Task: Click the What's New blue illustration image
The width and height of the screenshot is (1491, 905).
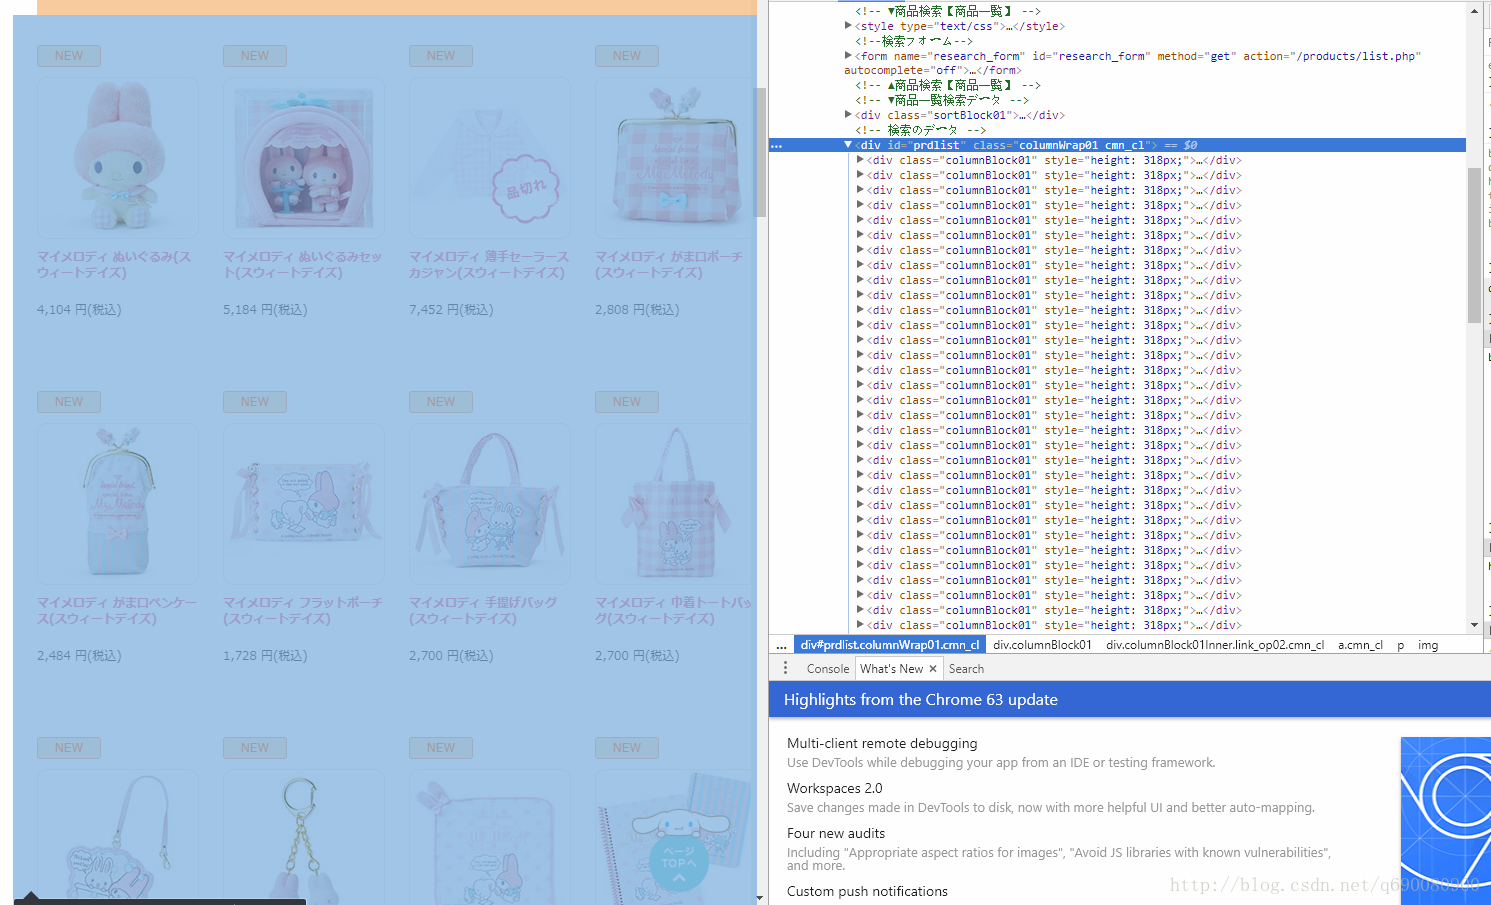Action: click(x=1445, y=820)
